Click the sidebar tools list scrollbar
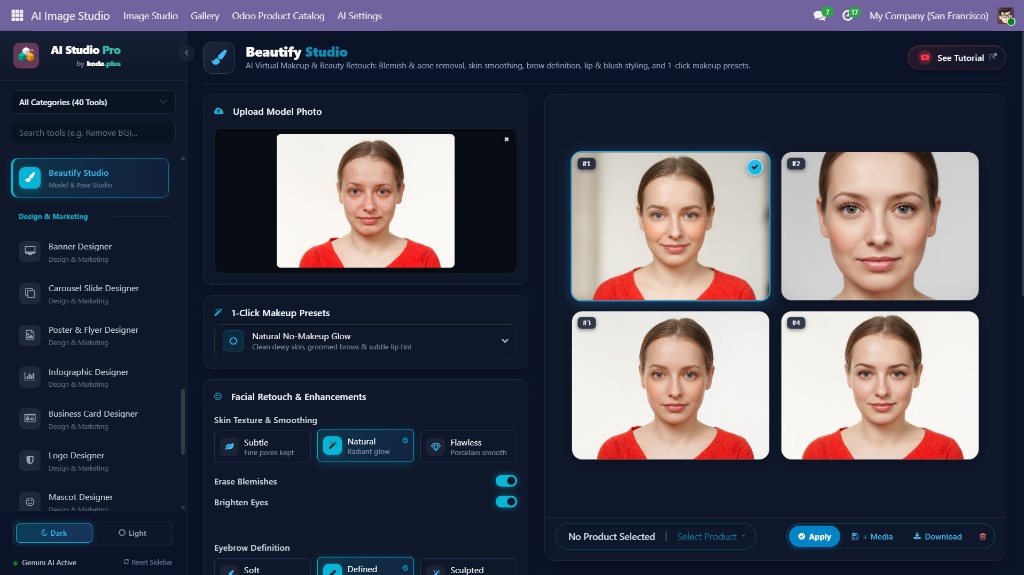1024x575 pixels. click(183, 421)
